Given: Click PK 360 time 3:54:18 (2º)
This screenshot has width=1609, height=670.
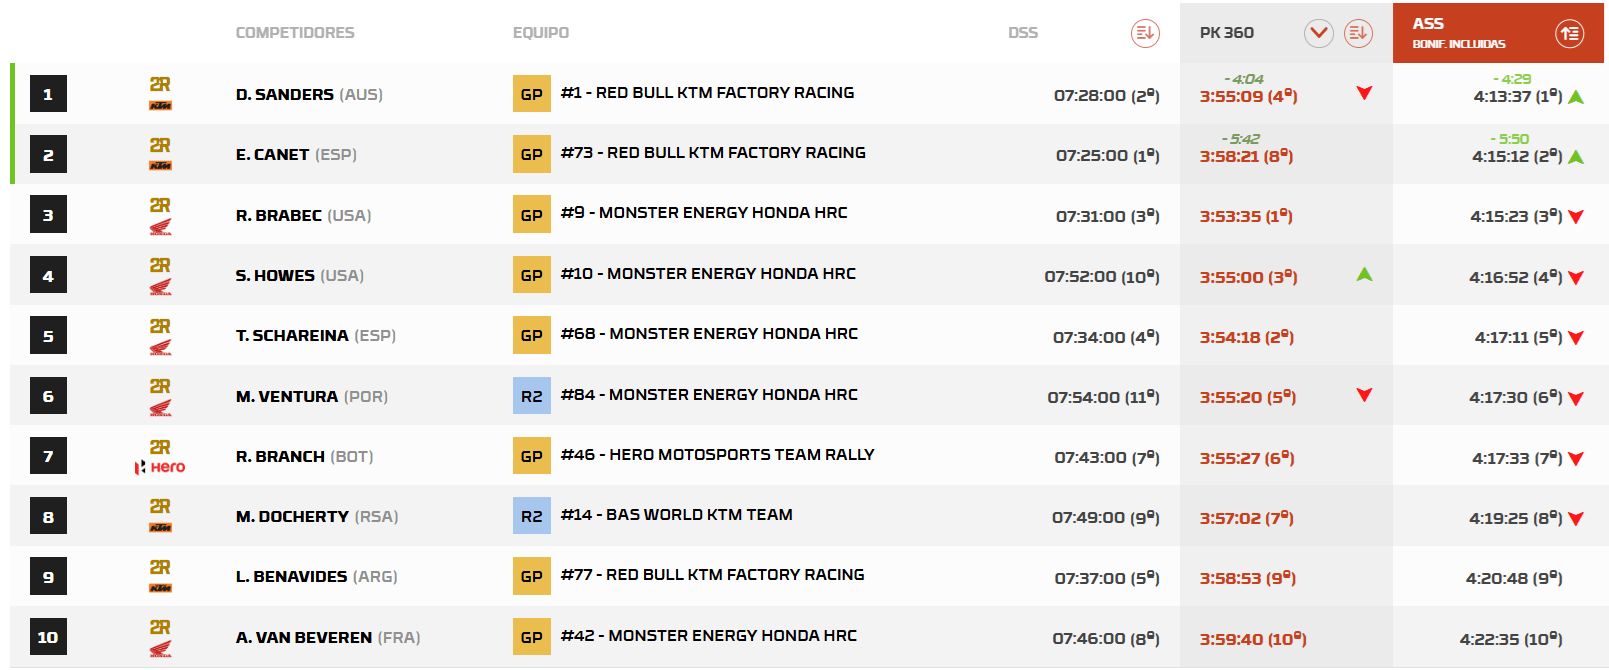Looking at the screenshot, I should coord(1247,337).
